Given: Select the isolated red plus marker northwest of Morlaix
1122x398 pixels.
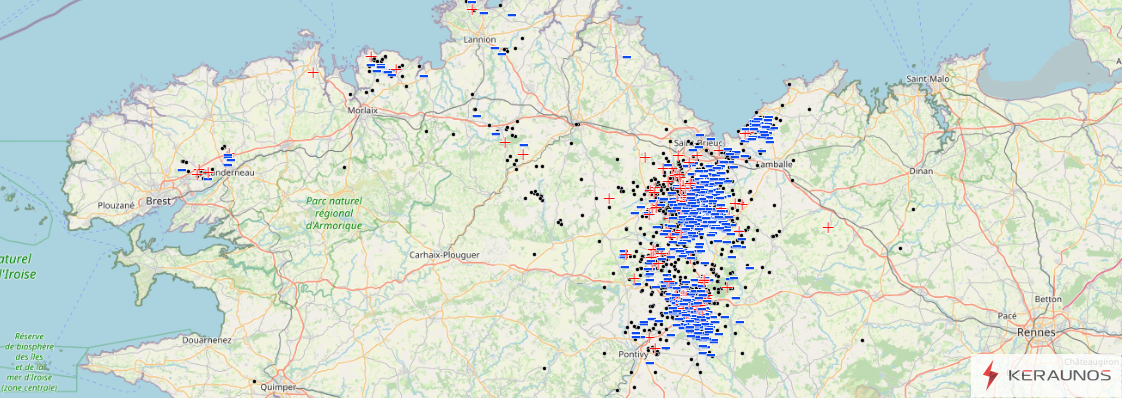Looking at the screenshot, I should click(x=313, y=72).
